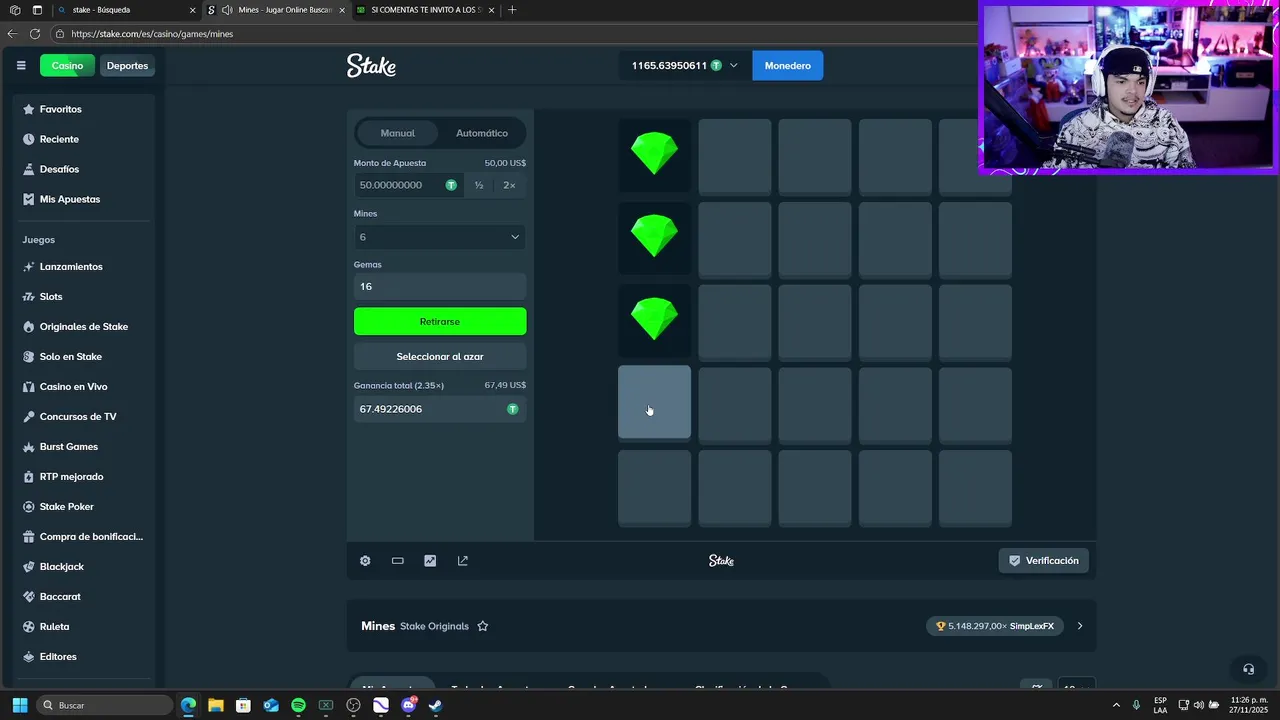The image size is (1280, 720).
Task: Switch to the Casino section
Action: click(68, 66)
